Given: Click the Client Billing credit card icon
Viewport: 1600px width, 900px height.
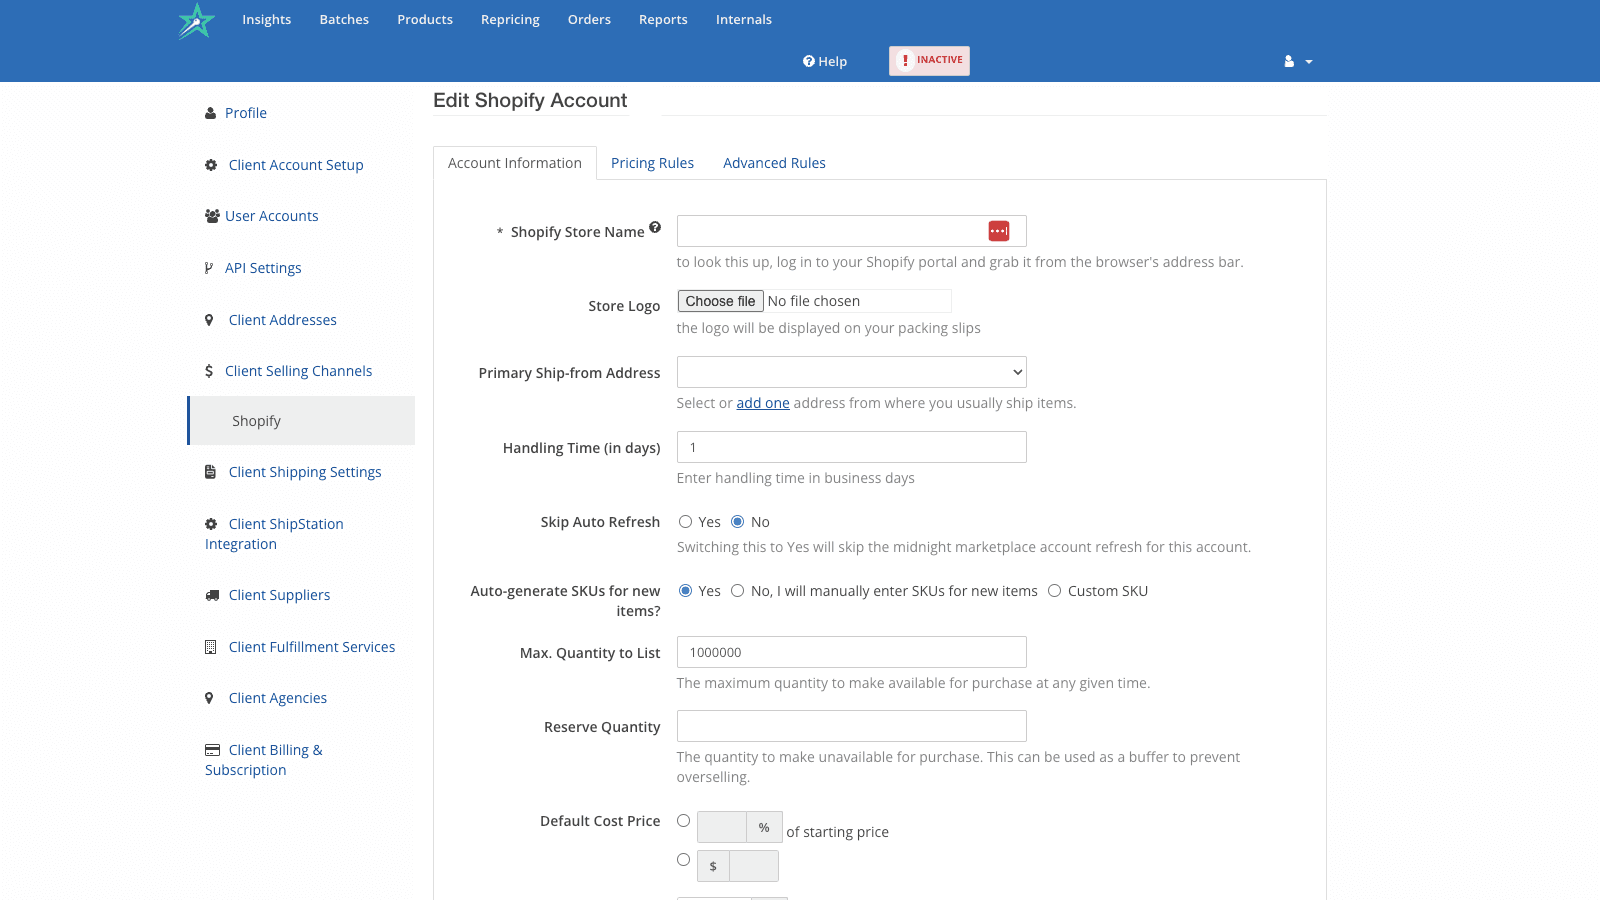Looking at the screenshot, I should (212, 748).
